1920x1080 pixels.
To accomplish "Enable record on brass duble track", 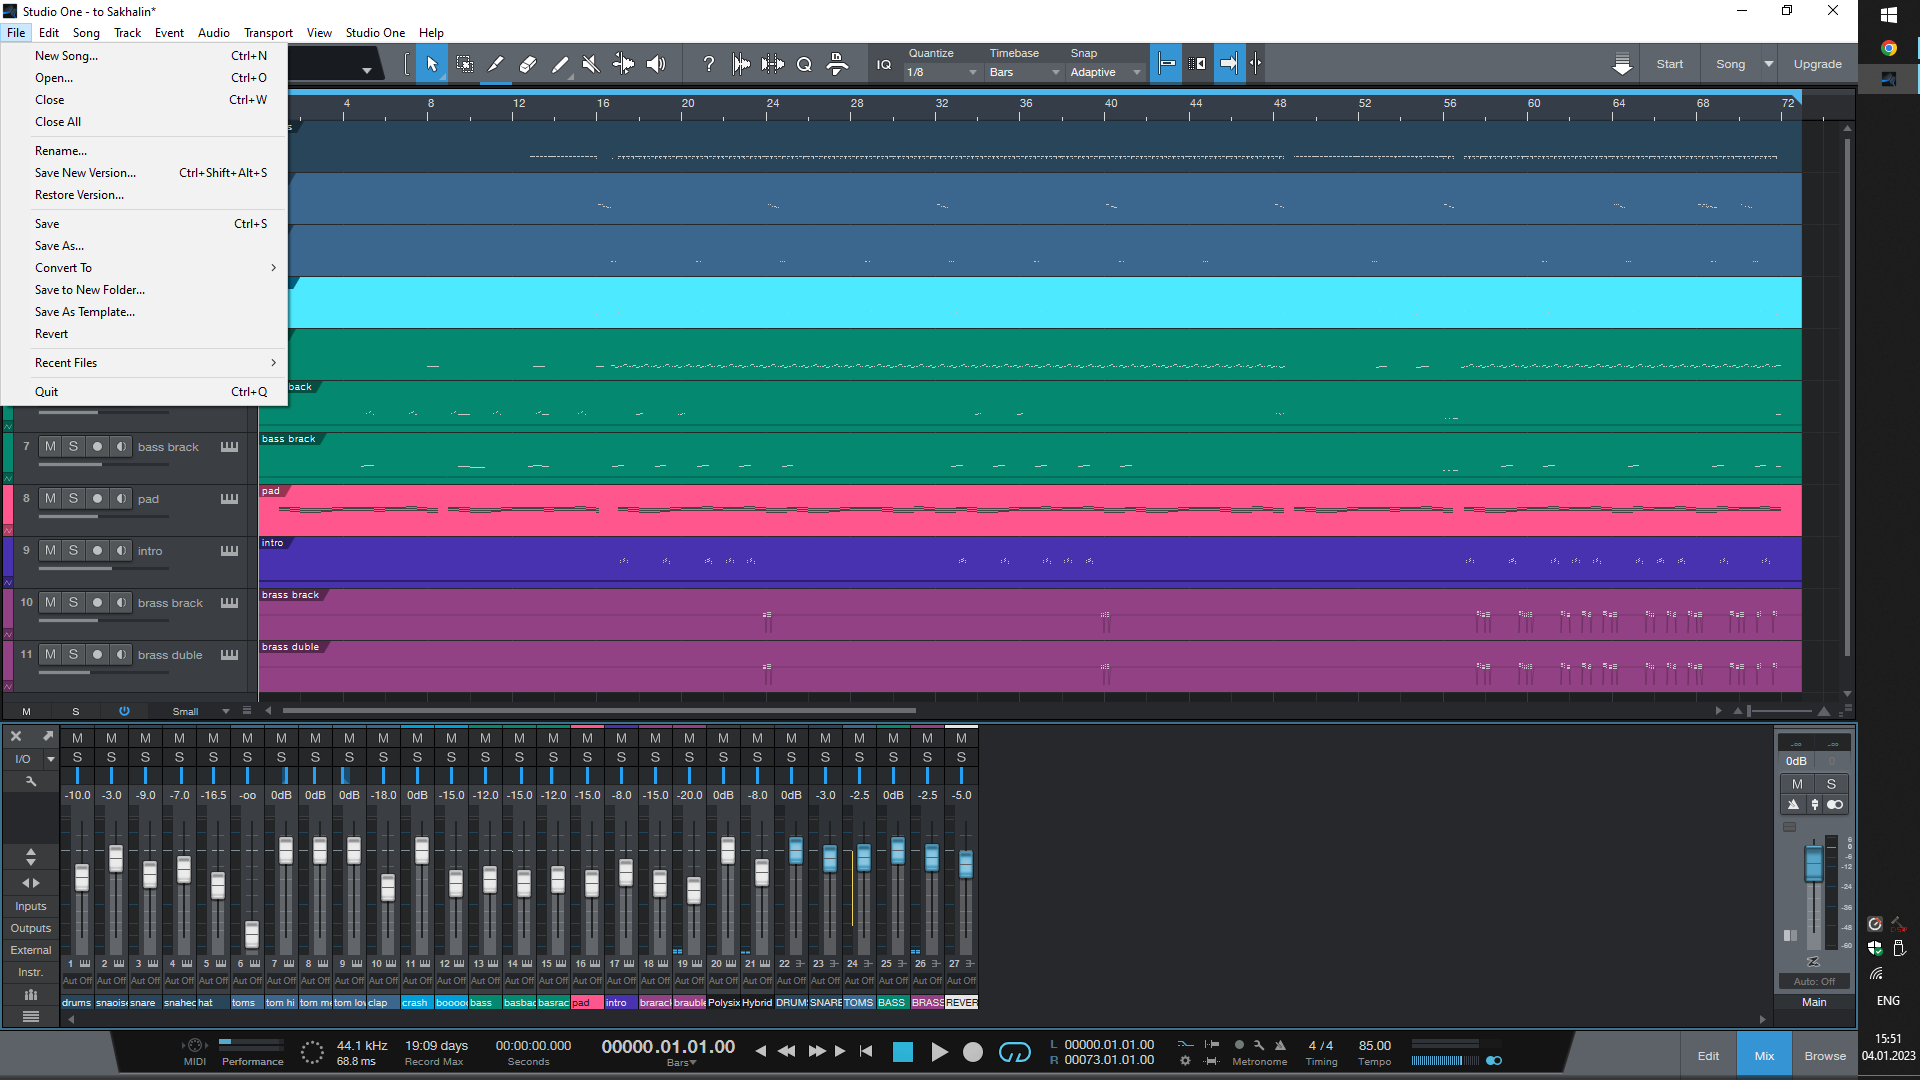I will point(97,655).
